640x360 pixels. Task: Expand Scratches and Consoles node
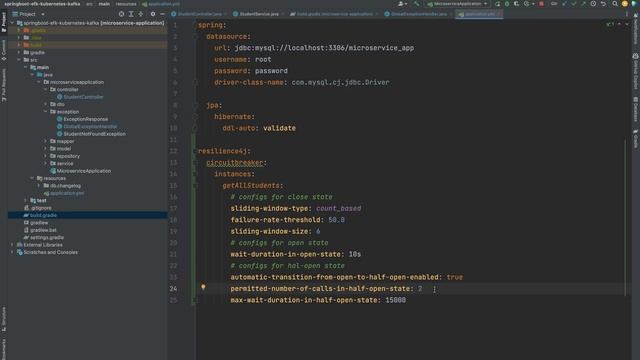click(12, 252)
